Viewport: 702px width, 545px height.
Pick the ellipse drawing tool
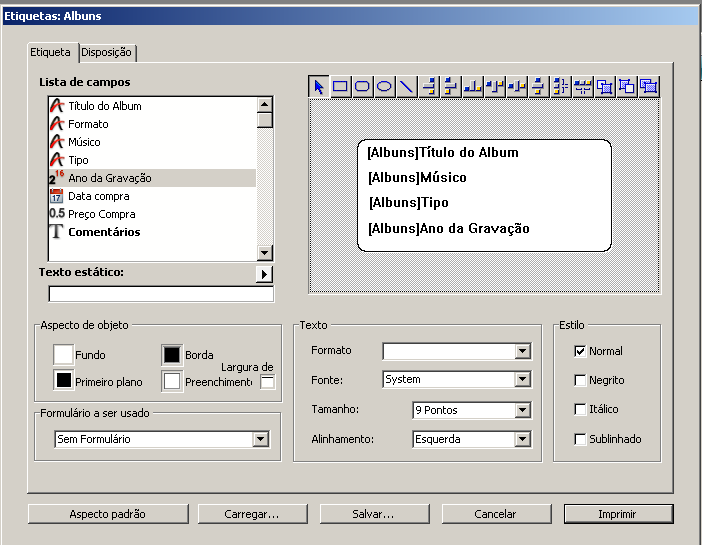coord(385,87)
